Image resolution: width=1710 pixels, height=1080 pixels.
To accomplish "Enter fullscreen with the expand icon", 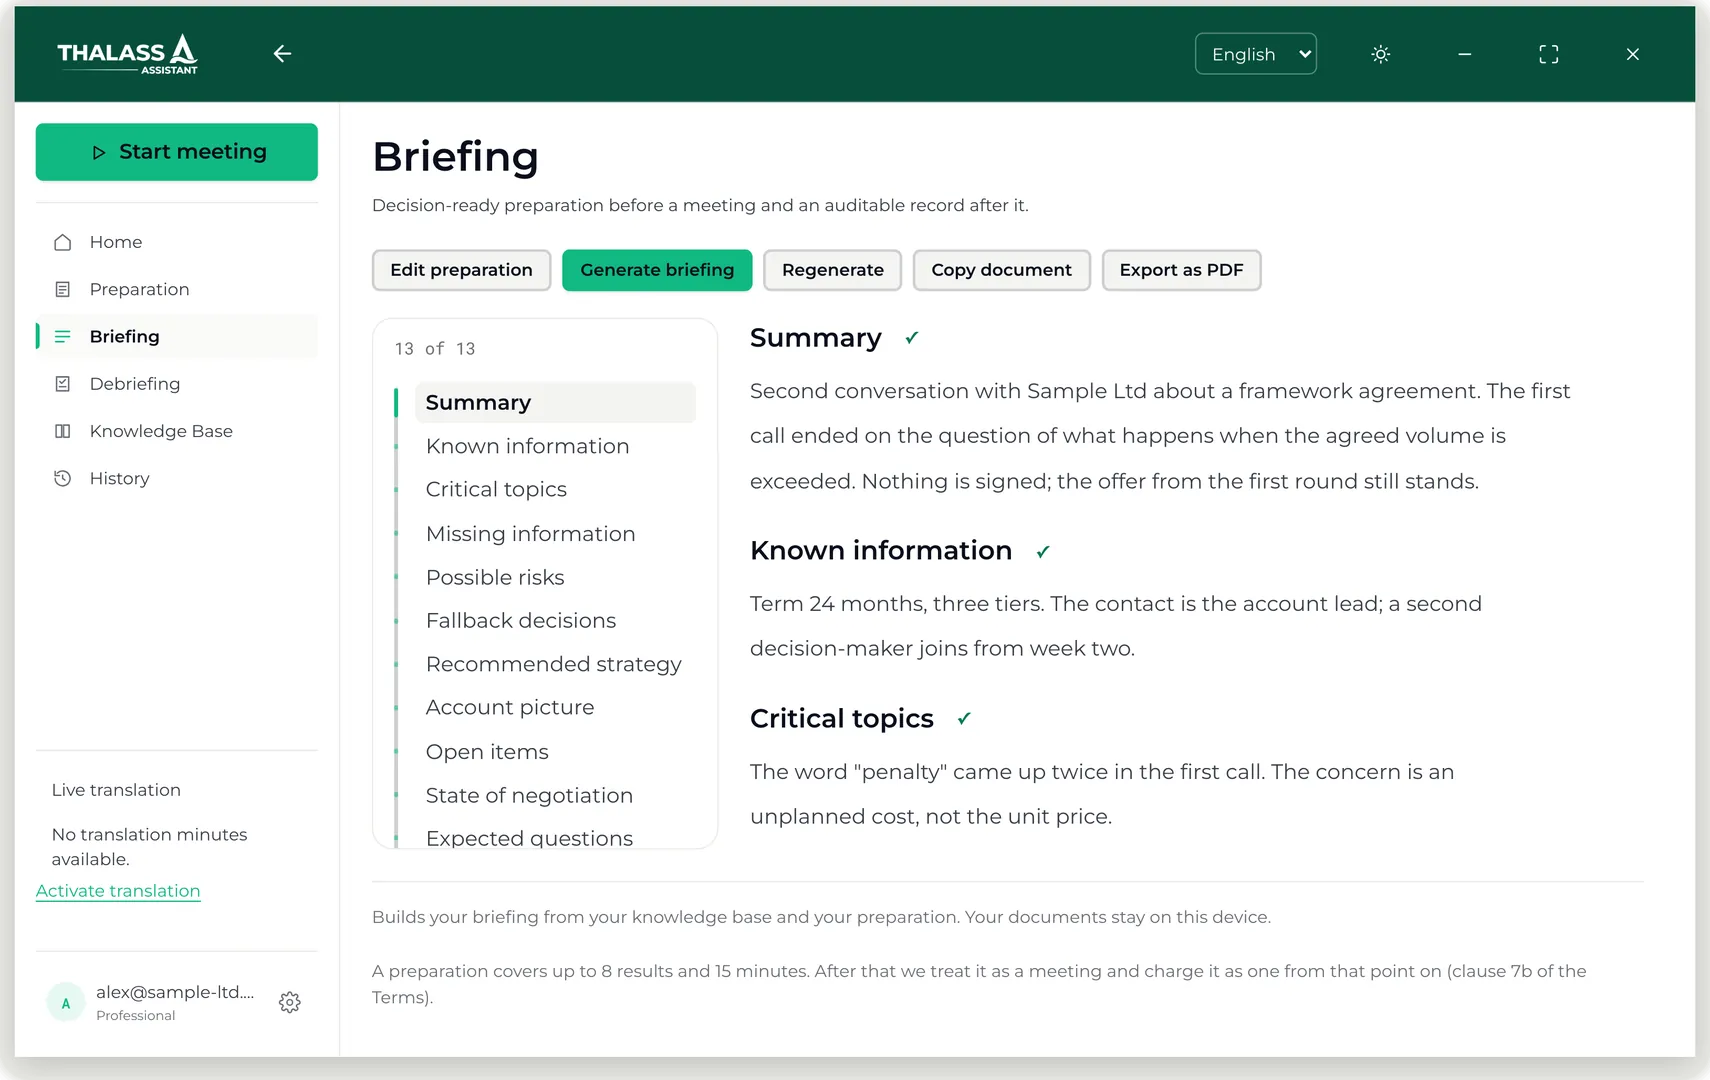I will [1548, 54].
